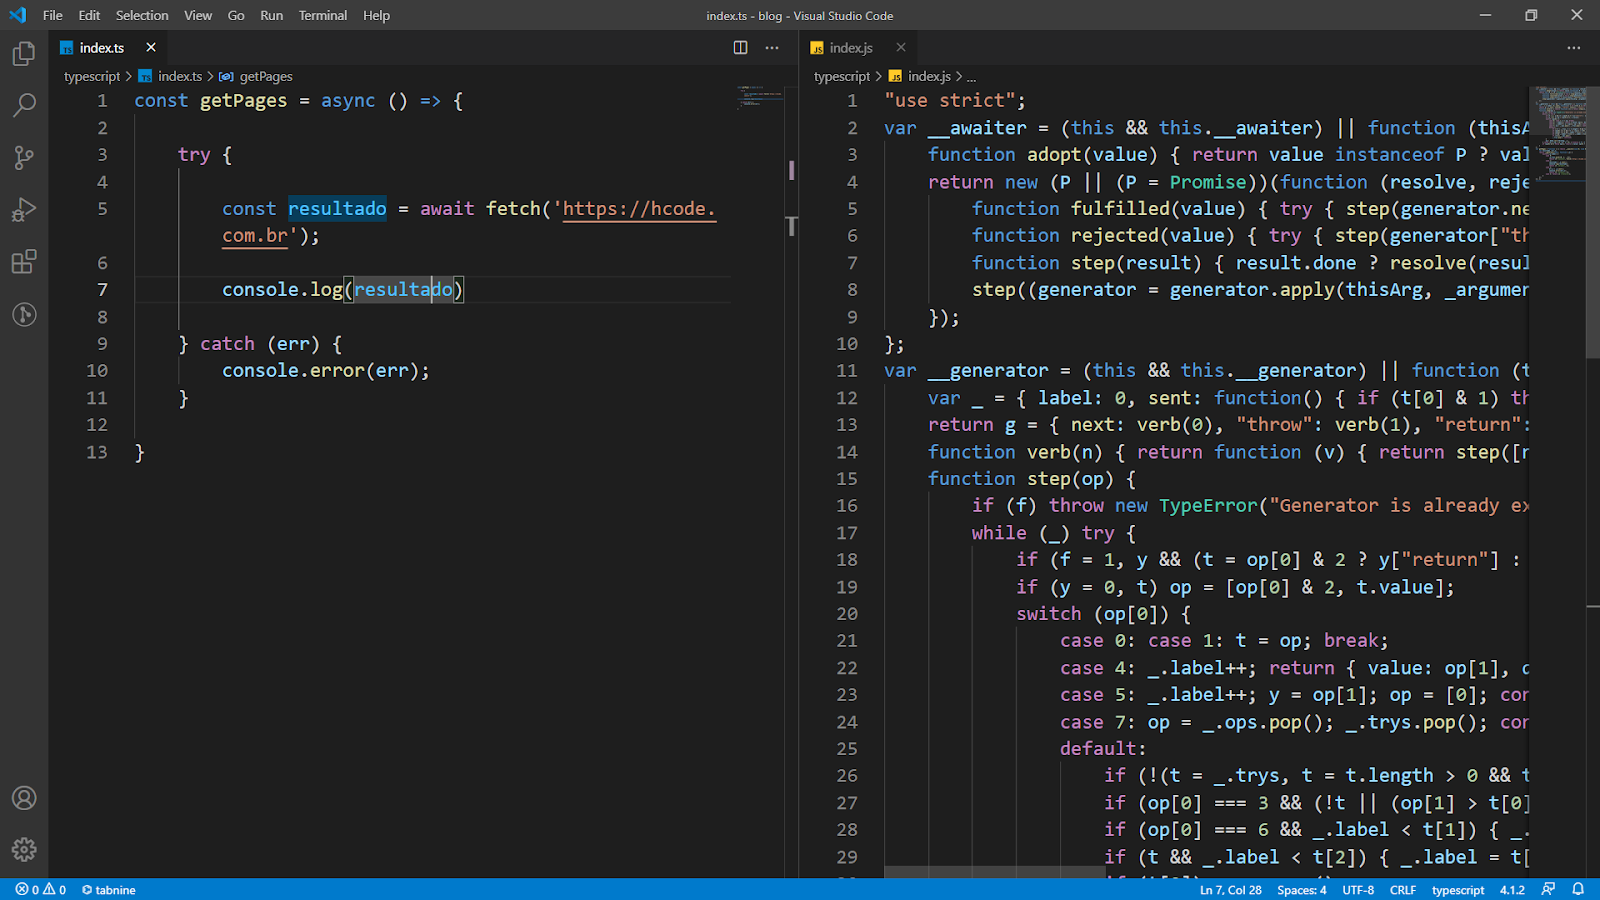This screenshot has width=1600, height=900.
Task: Click the Split Editor Right icon
Action: point(740,47)
